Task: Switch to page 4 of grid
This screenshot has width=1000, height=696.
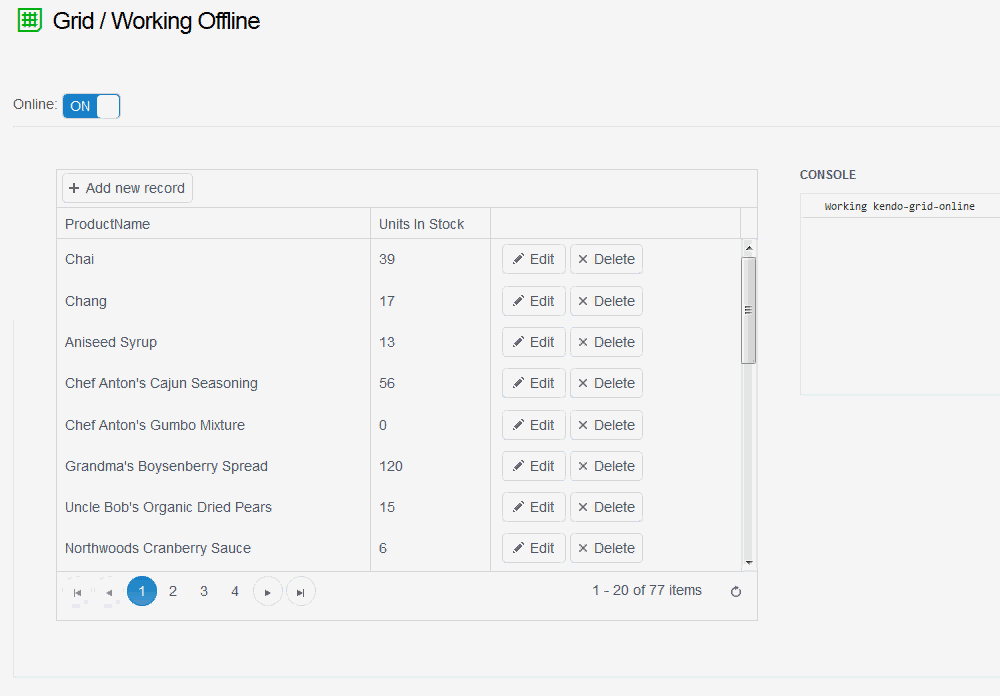Action: [235, 591]
